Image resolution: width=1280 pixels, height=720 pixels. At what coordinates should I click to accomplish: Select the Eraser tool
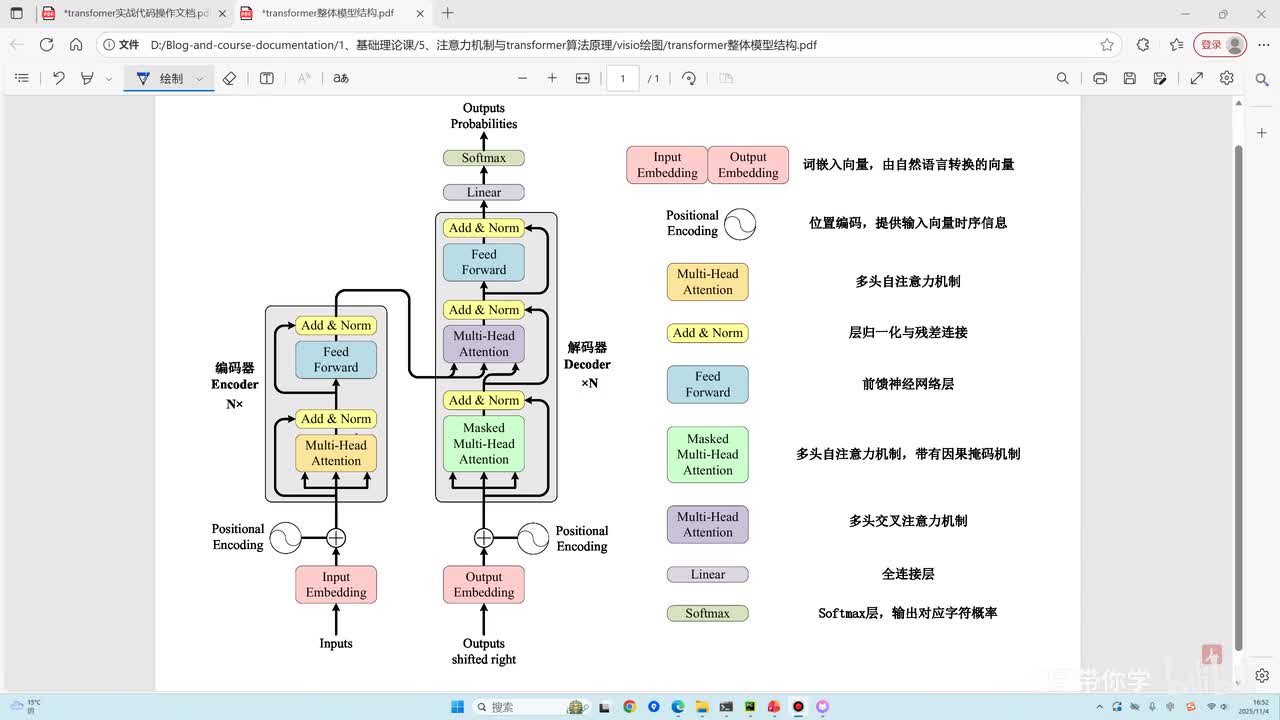point(229,78)
